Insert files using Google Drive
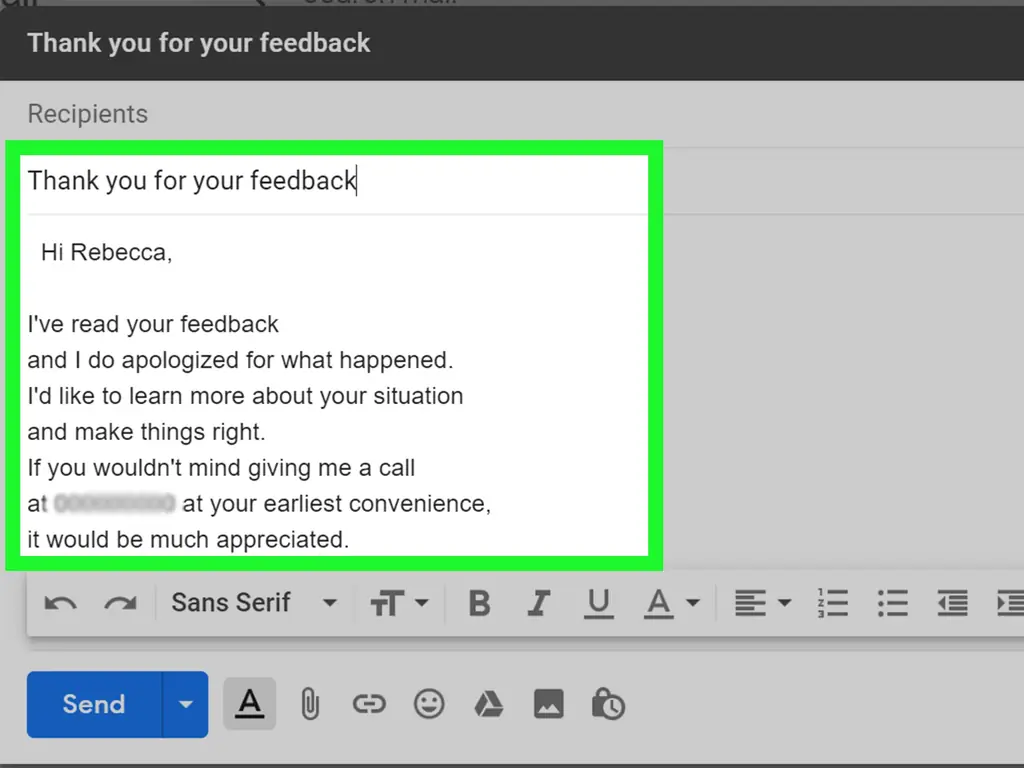Image resolution: width=1024 pixels, height=768 pixels. point(488,704)
